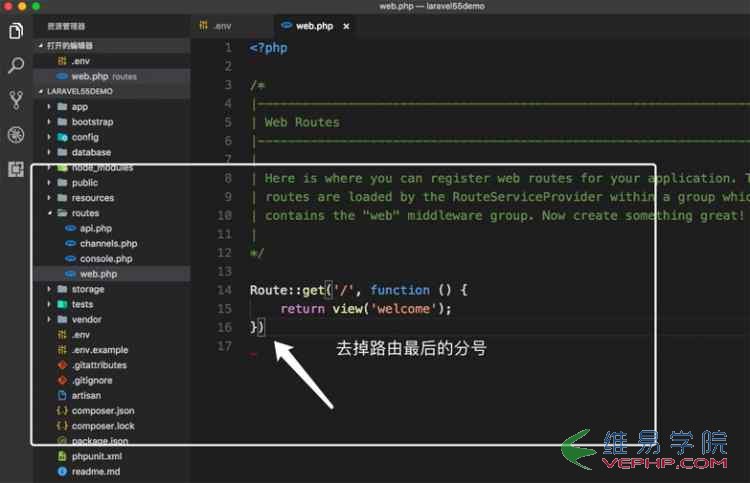
Task: Open console.php file
Action: (x=111, y=259)
